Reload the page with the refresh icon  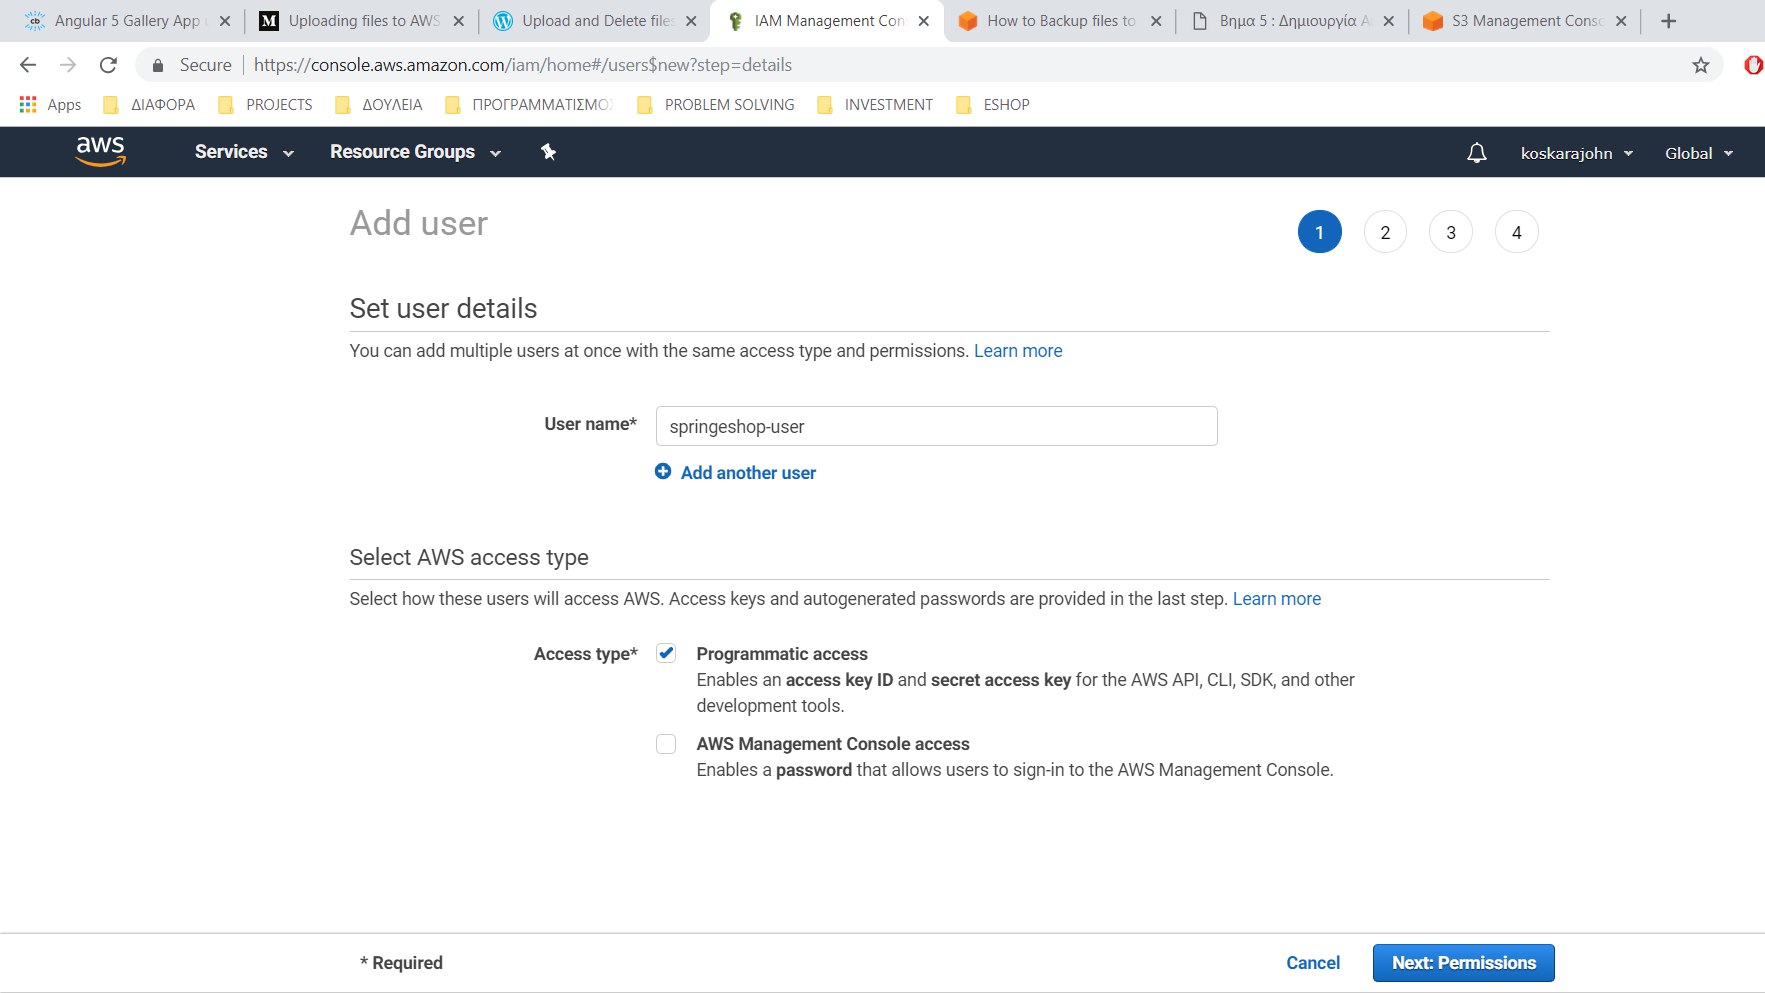pos(108,65)
